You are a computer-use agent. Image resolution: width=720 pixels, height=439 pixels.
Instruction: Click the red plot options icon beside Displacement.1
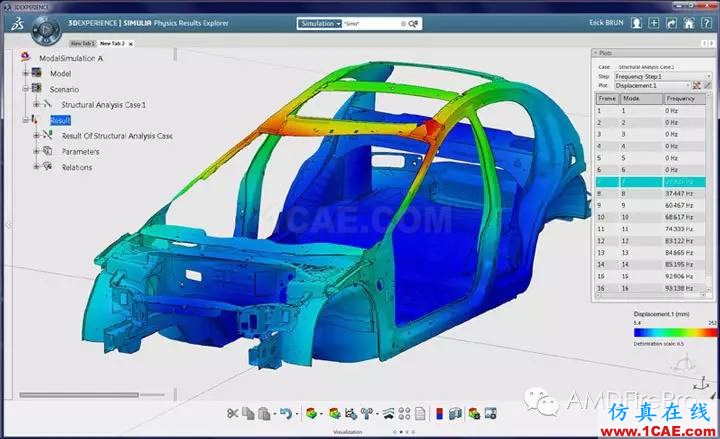(x=697, y=85)
